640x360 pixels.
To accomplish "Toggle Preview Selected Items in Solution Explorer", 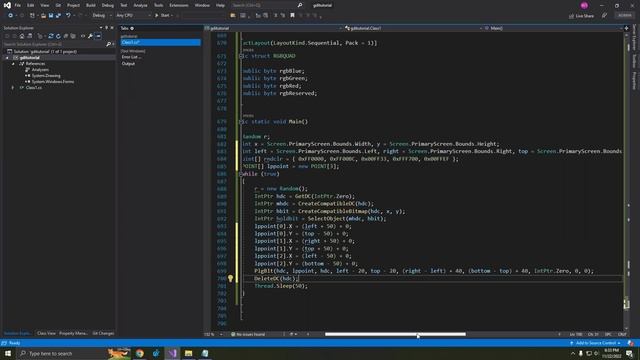I will click(x=98, y=36).
